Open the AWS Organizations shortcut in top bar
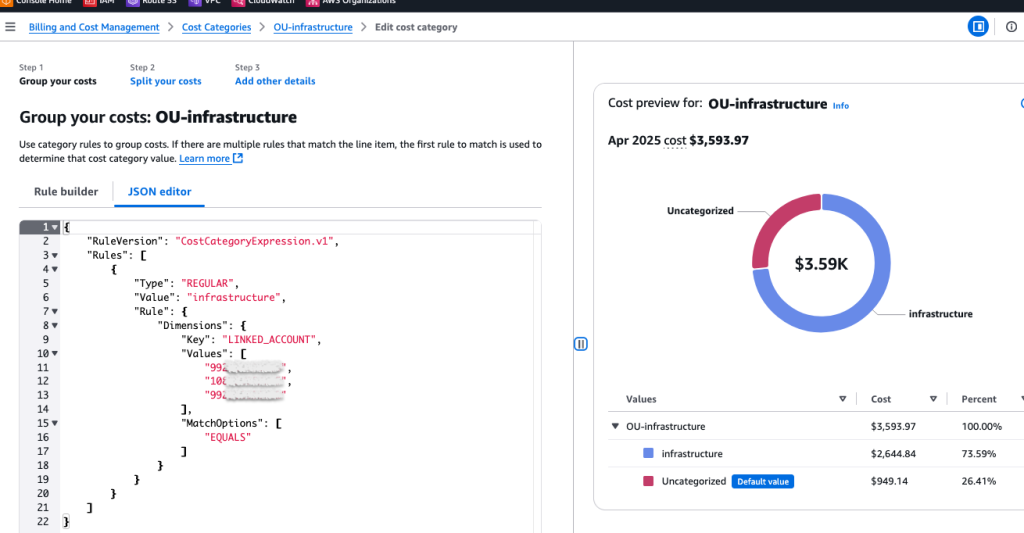Screen dimensions: 1024x533 point(351,2)
